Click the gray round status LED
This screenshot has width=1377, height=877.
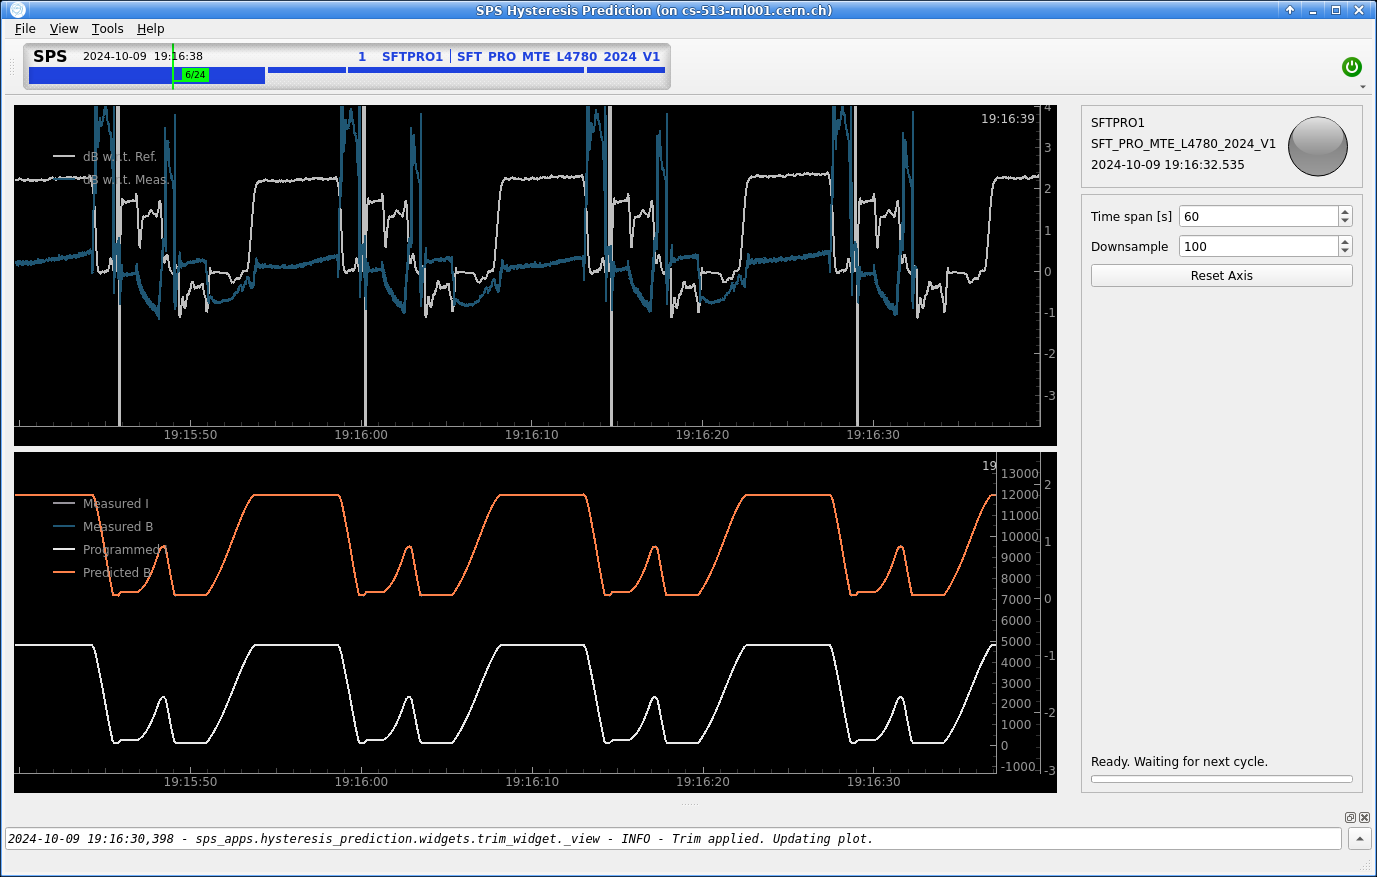coord(1317,146)
